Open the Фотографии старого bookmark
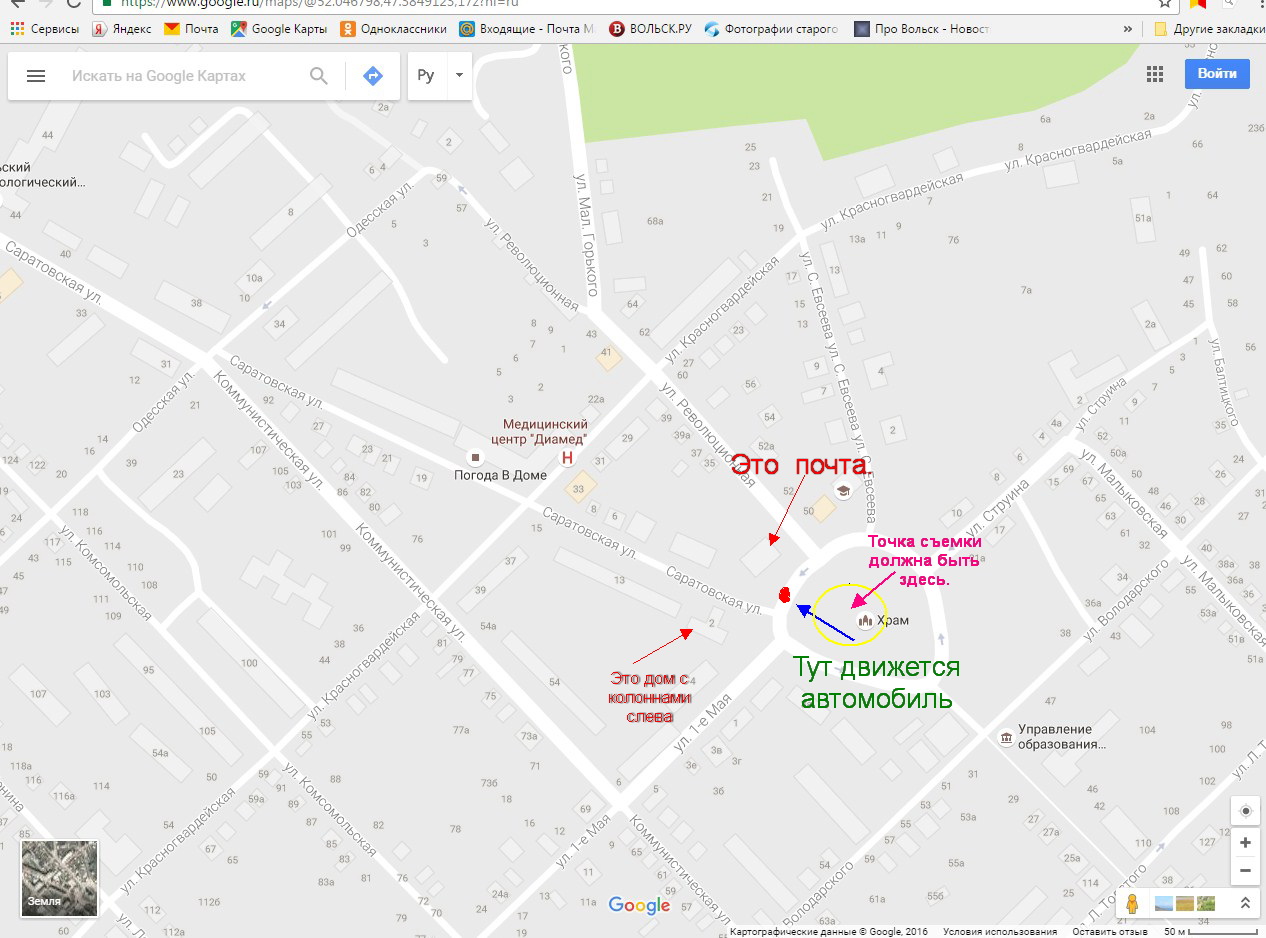Viewport: 1266px width, 938px height. [771, 29]
